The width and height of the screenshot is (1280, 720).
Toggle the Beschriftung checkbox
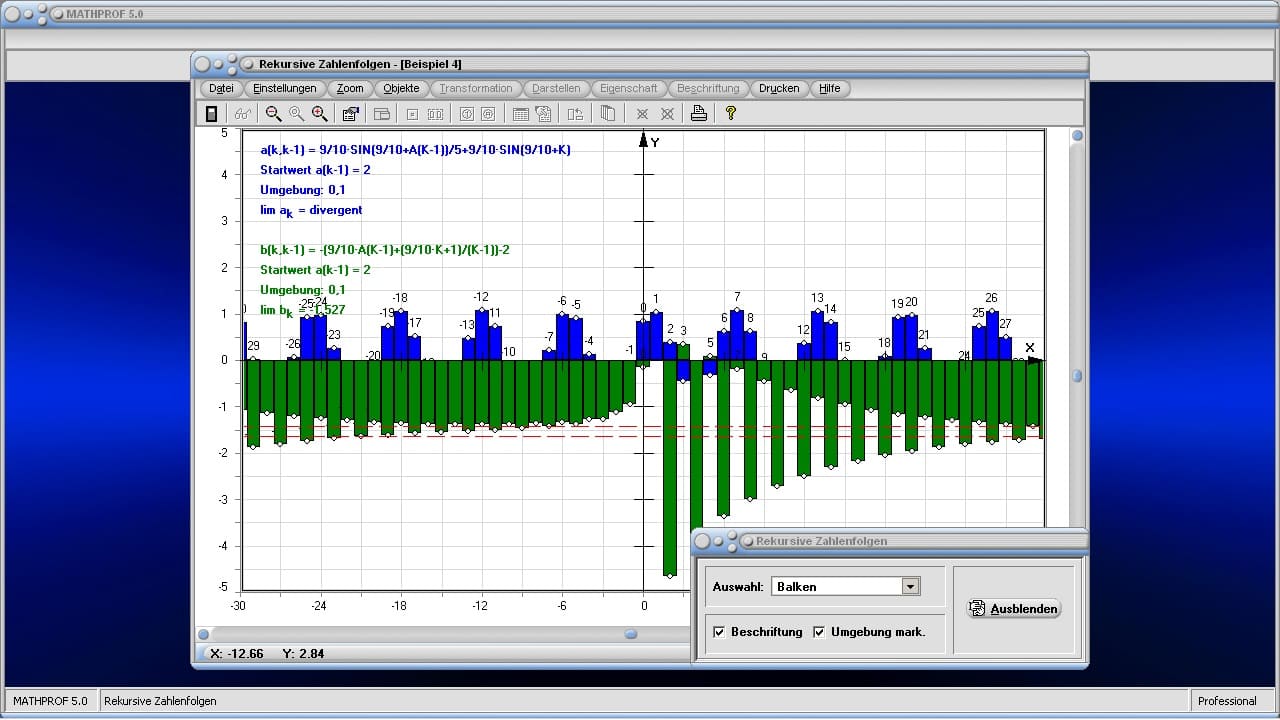click(719, 632)
